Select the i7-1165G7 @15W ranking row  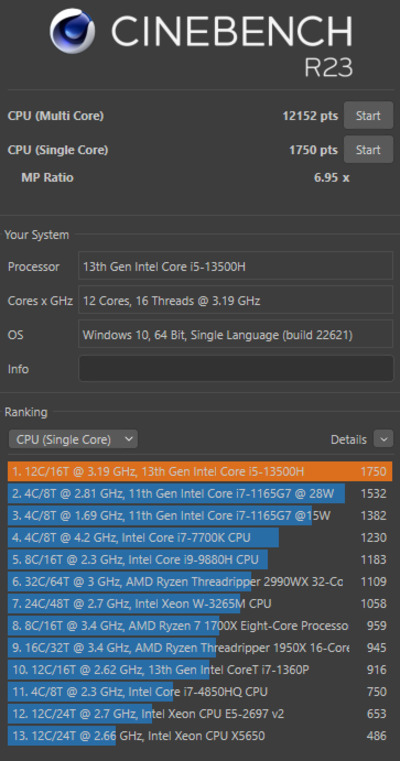[x=200, y=515]
